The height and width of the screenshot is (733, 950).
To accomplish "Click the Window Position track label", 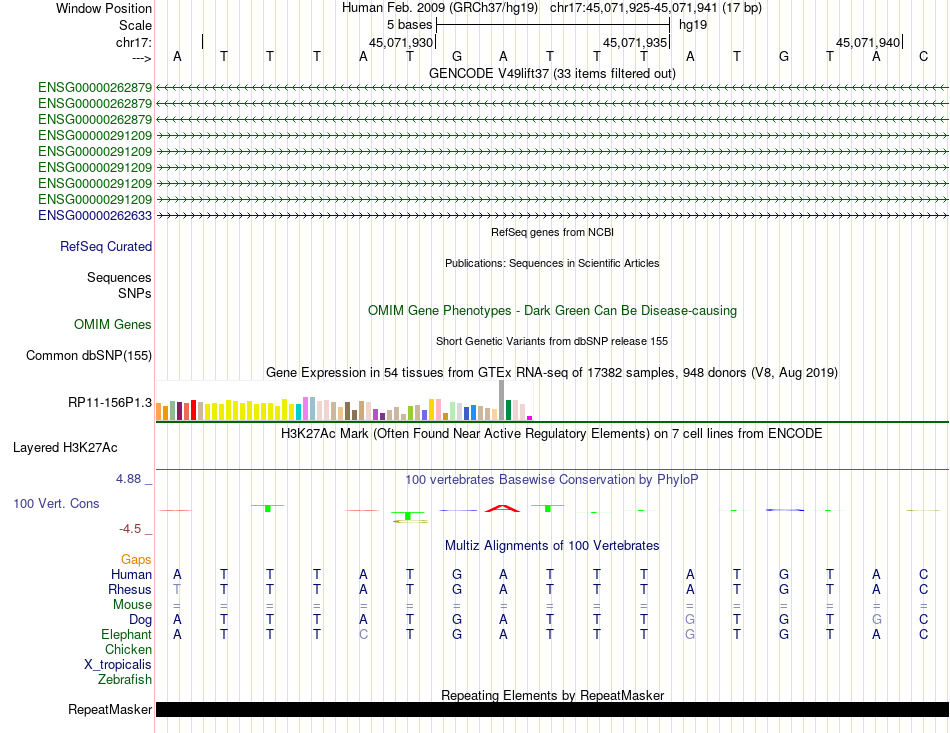I will (104, 8).
